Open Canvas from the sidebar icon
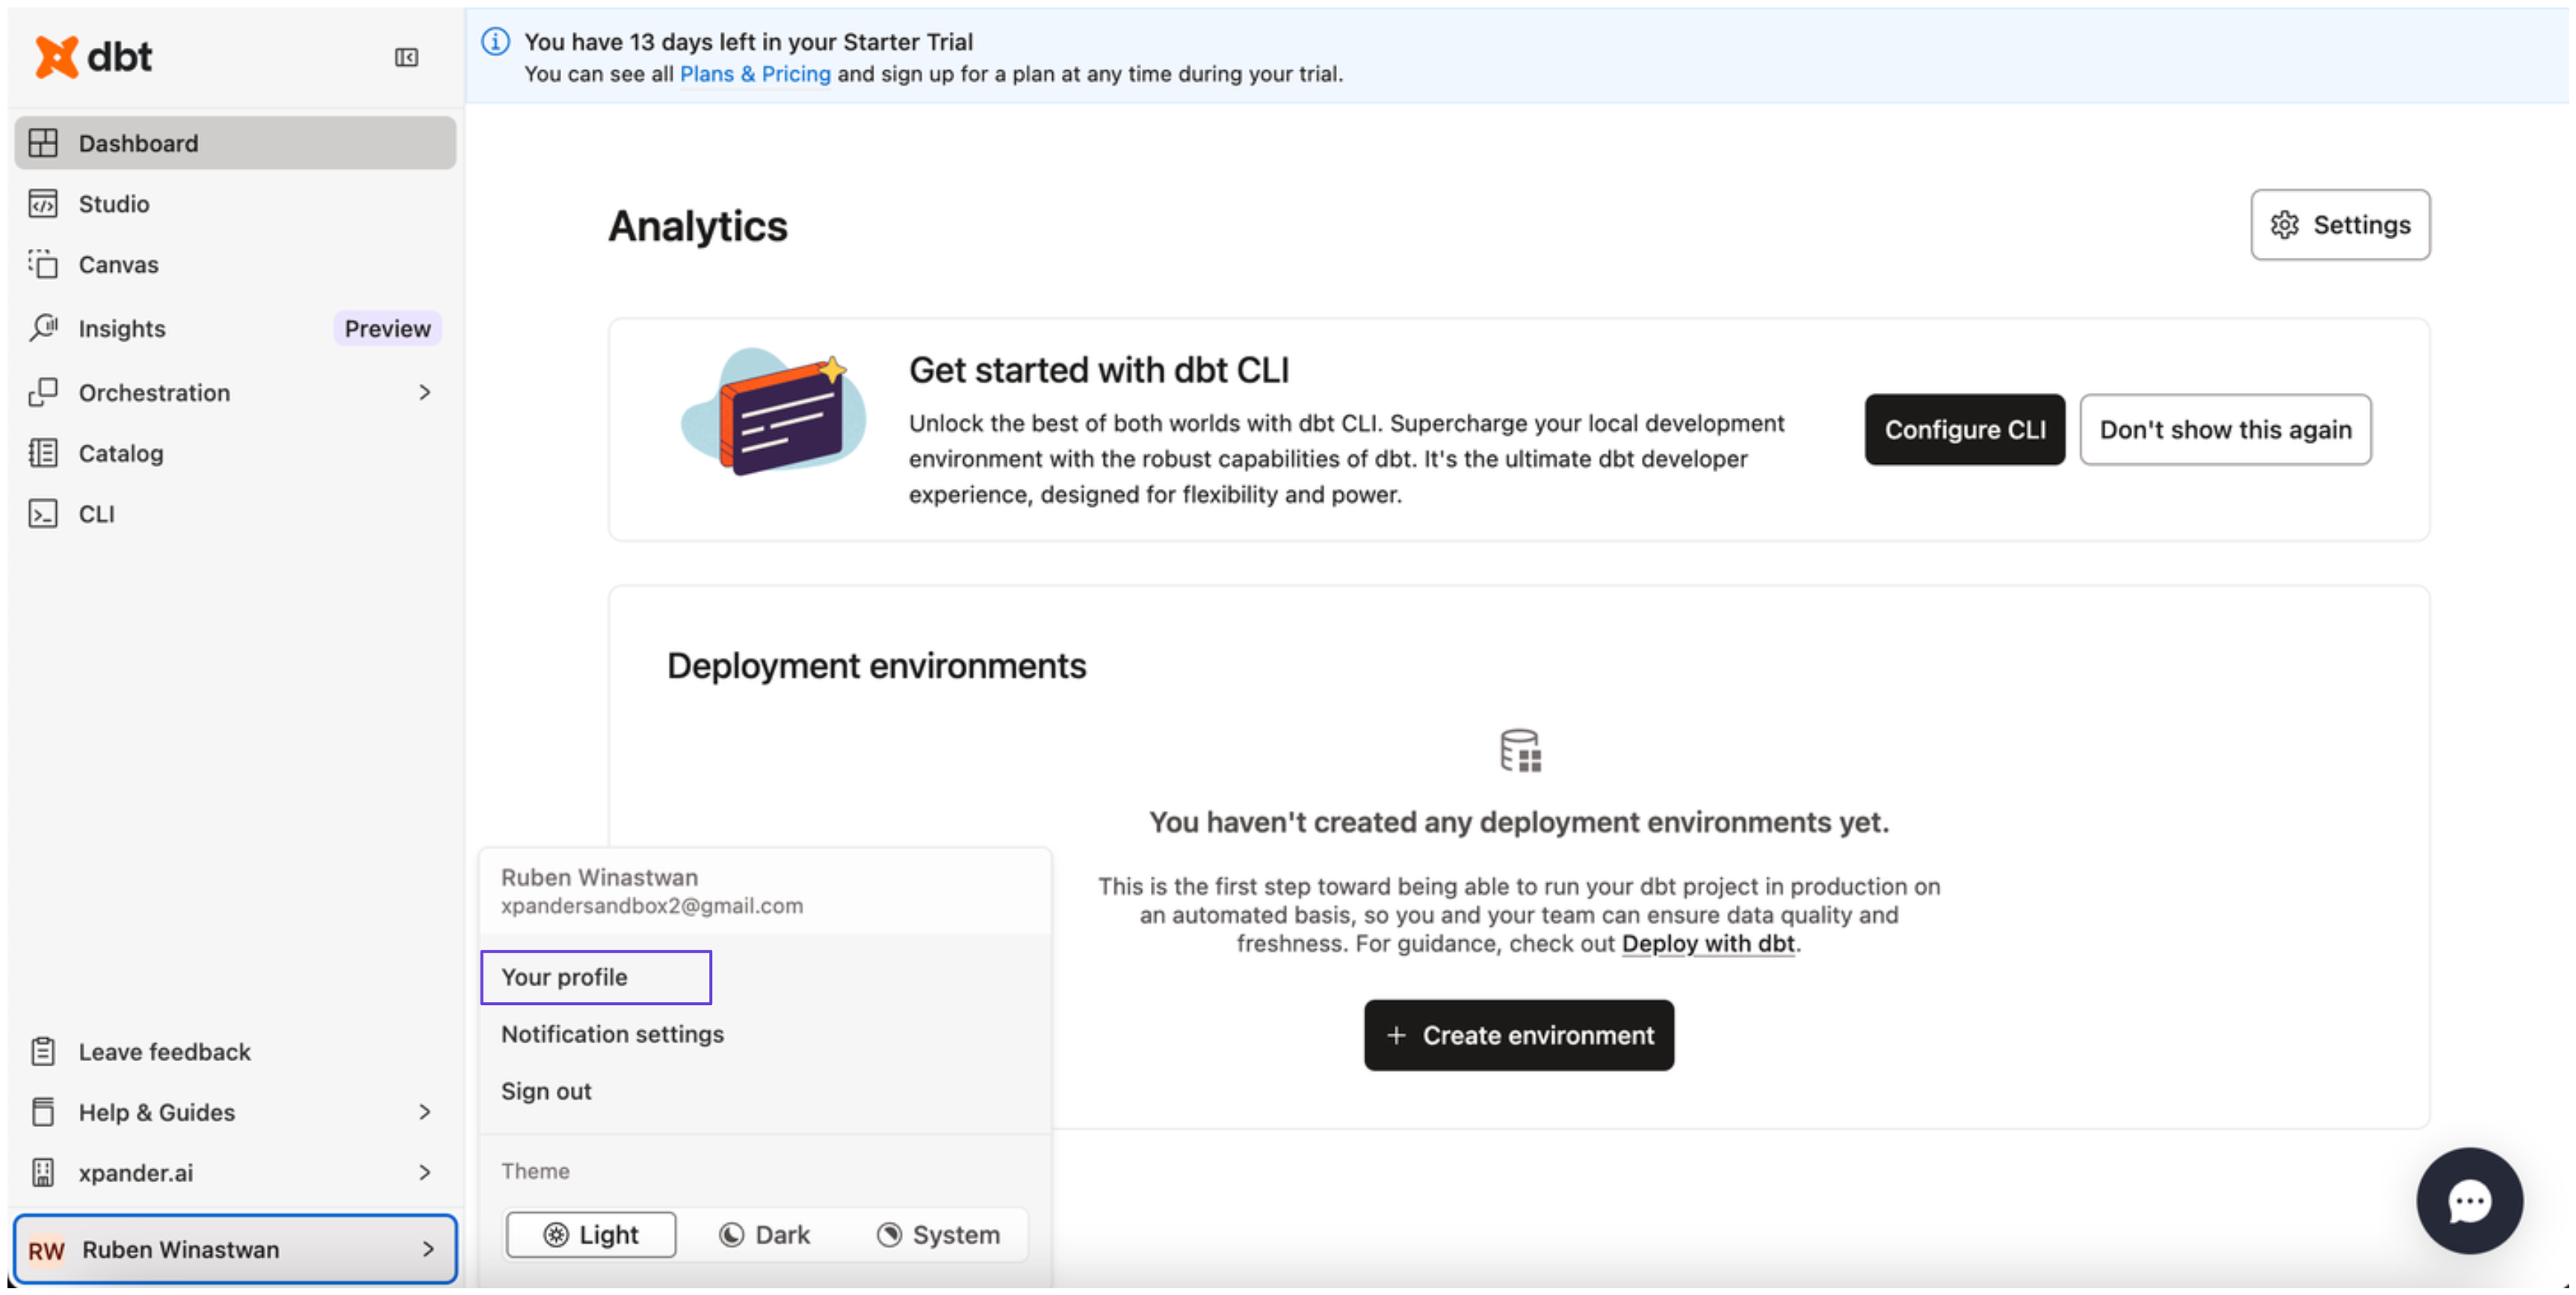Screen dimensions: 2576x1295 [43, 264]
